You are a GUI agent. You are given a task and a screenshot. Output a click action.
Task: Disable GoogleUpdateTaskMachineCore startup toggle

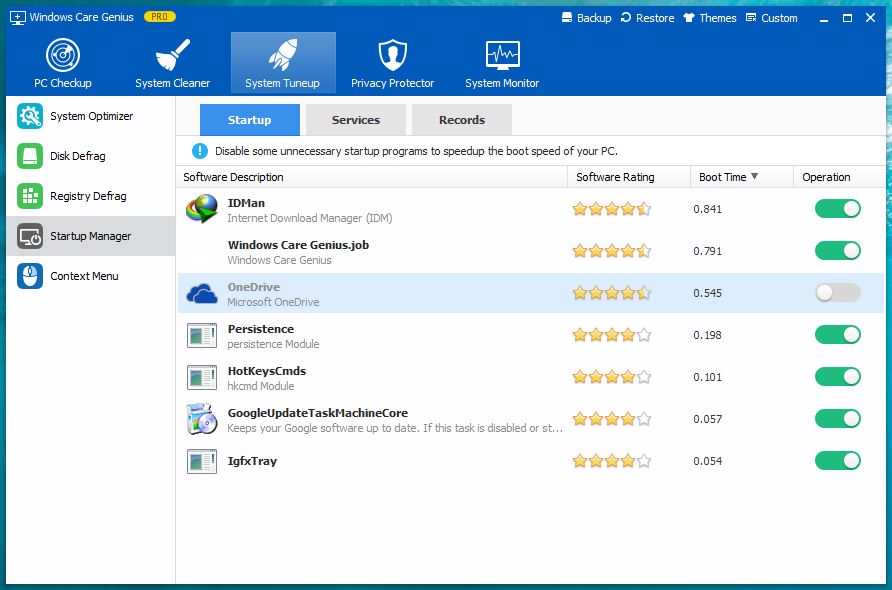pyautogui.click(x=837, y=419)
